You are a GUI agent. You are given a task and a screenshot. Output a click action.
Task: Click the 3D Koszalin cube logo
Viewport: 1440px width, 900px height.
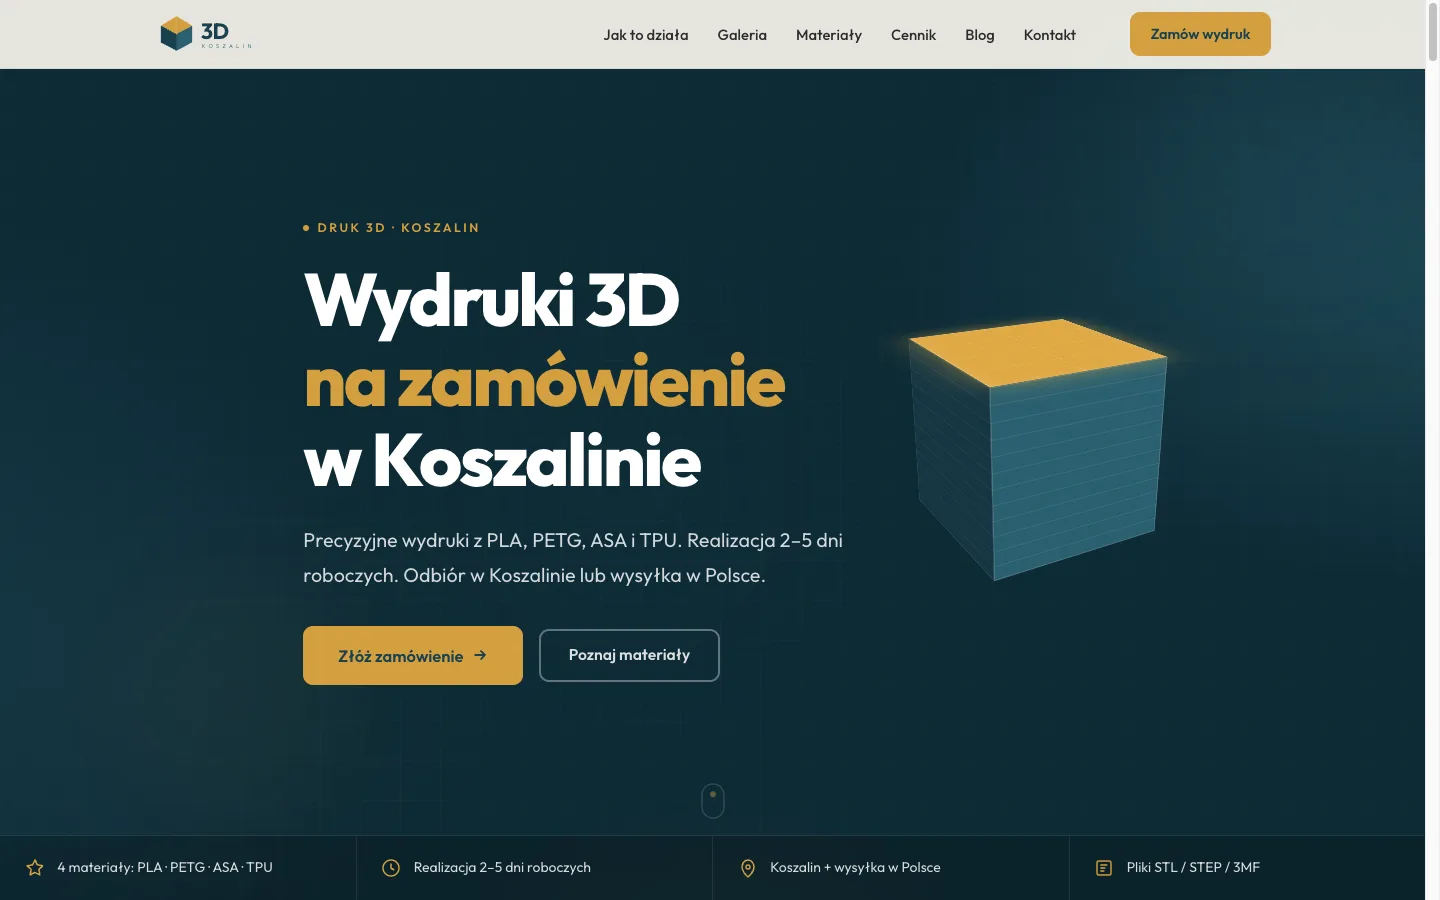tap(206, 34)
